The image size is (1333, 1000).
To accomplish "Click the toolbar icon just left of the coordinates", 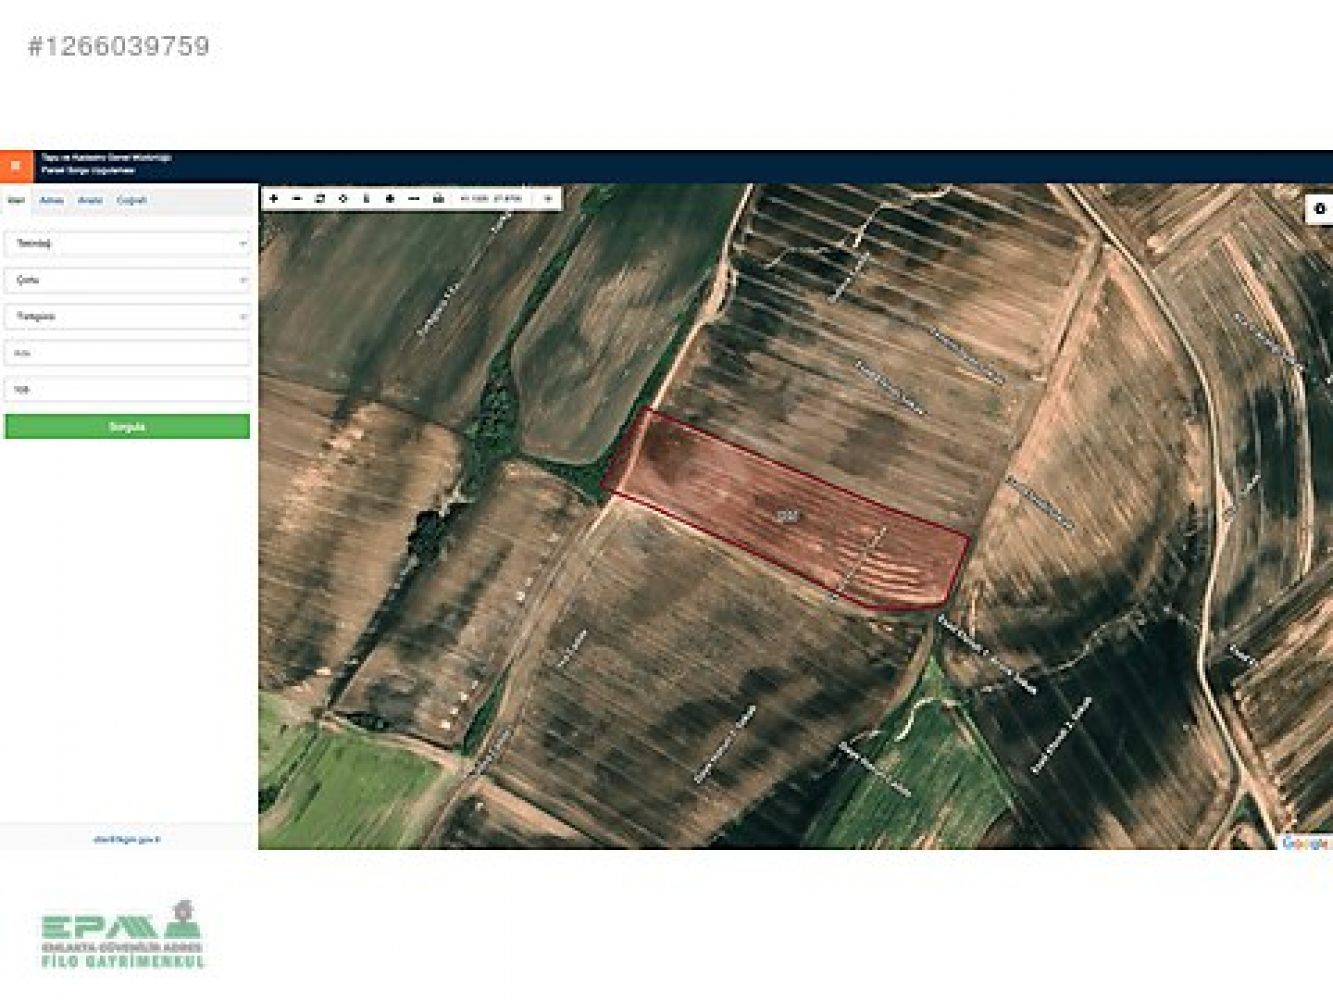I will pos(438,199).
